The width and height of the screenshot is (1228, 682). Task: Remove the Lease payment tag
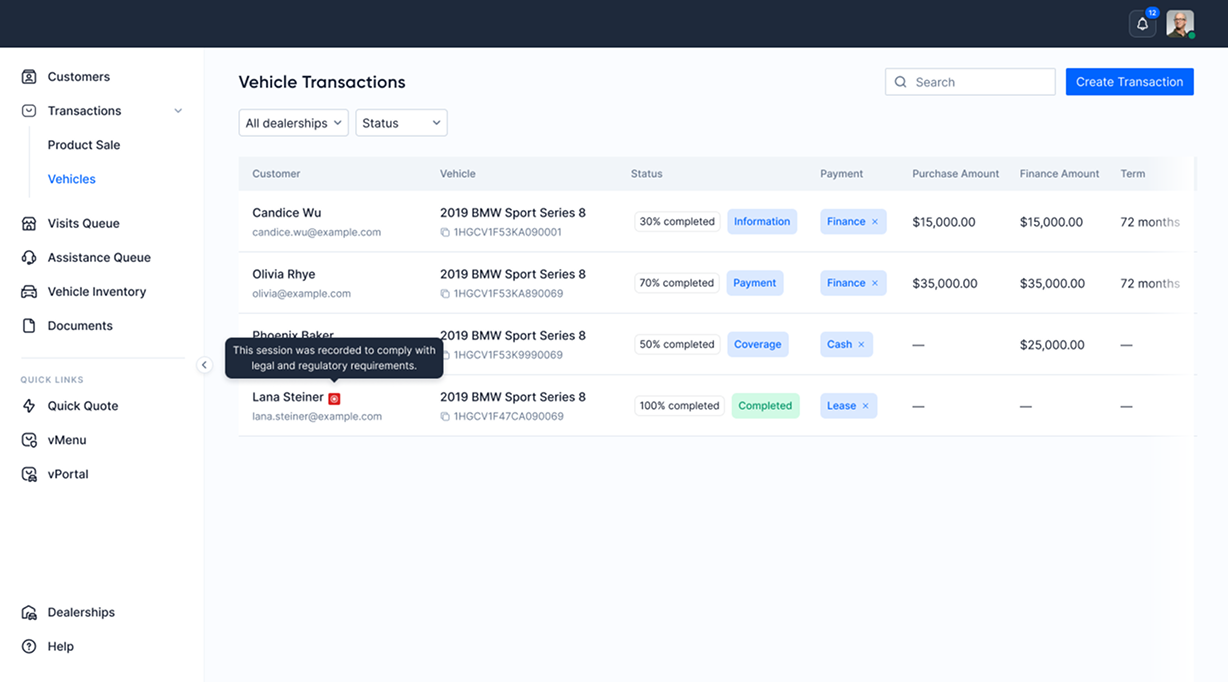pos(866,406)
